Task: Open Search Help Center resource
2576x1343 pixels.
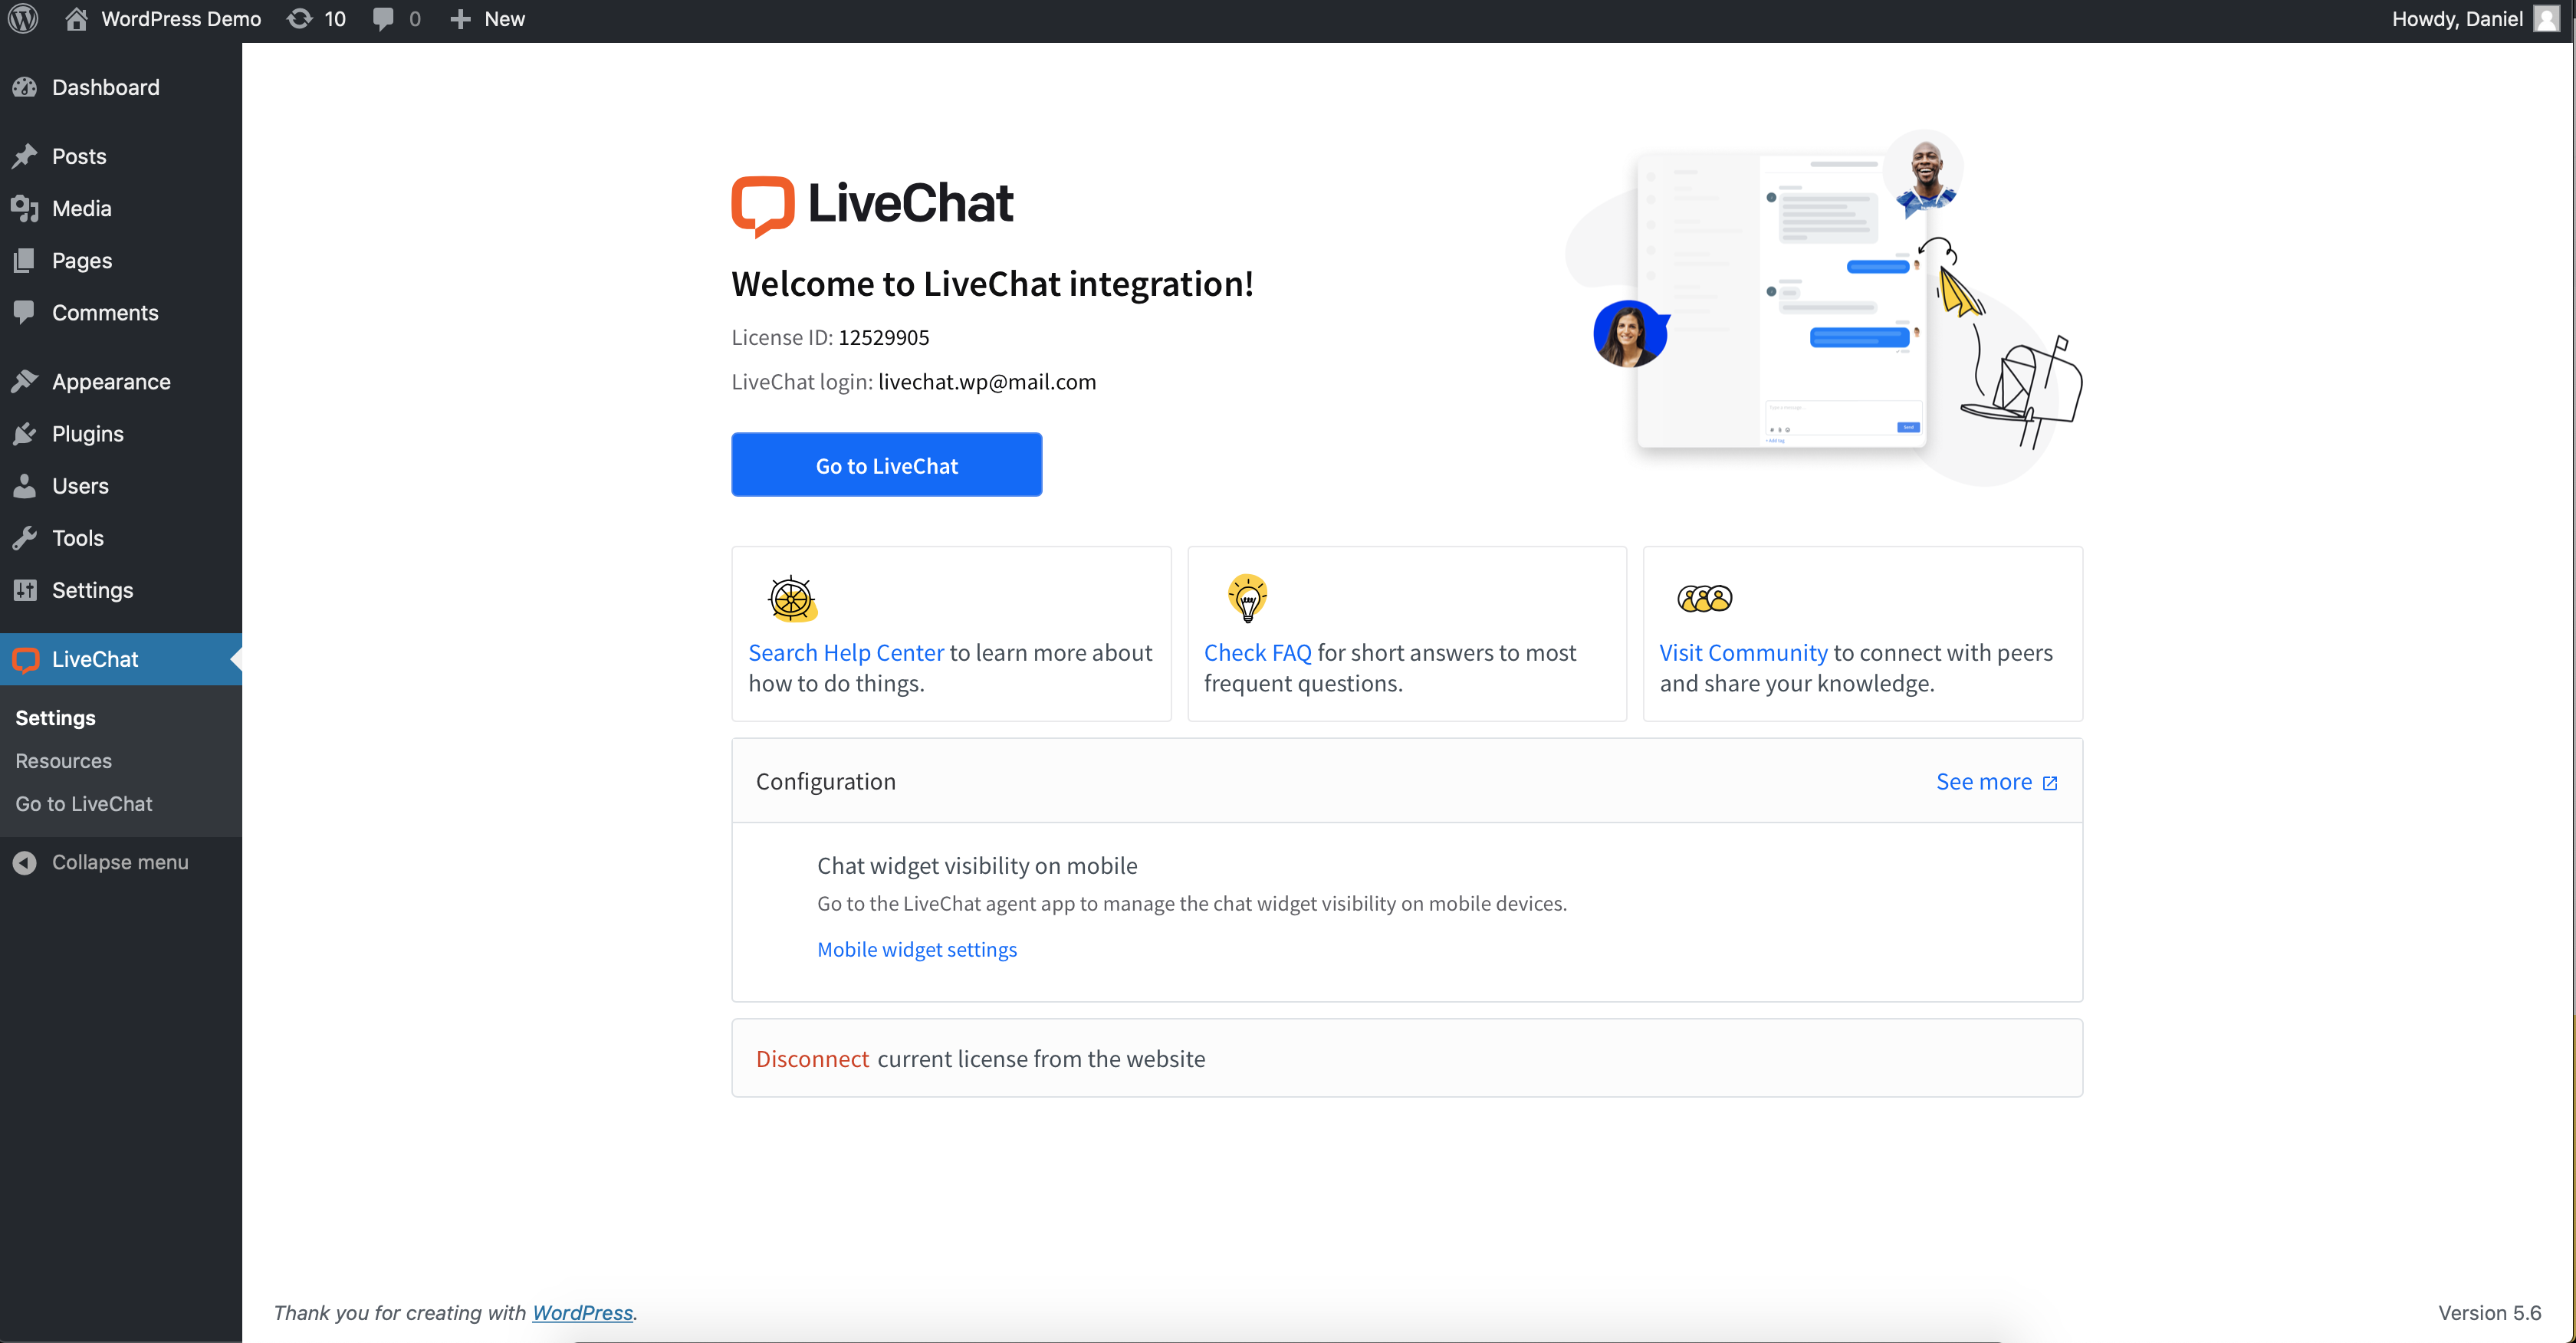Action: click(846, 651)
